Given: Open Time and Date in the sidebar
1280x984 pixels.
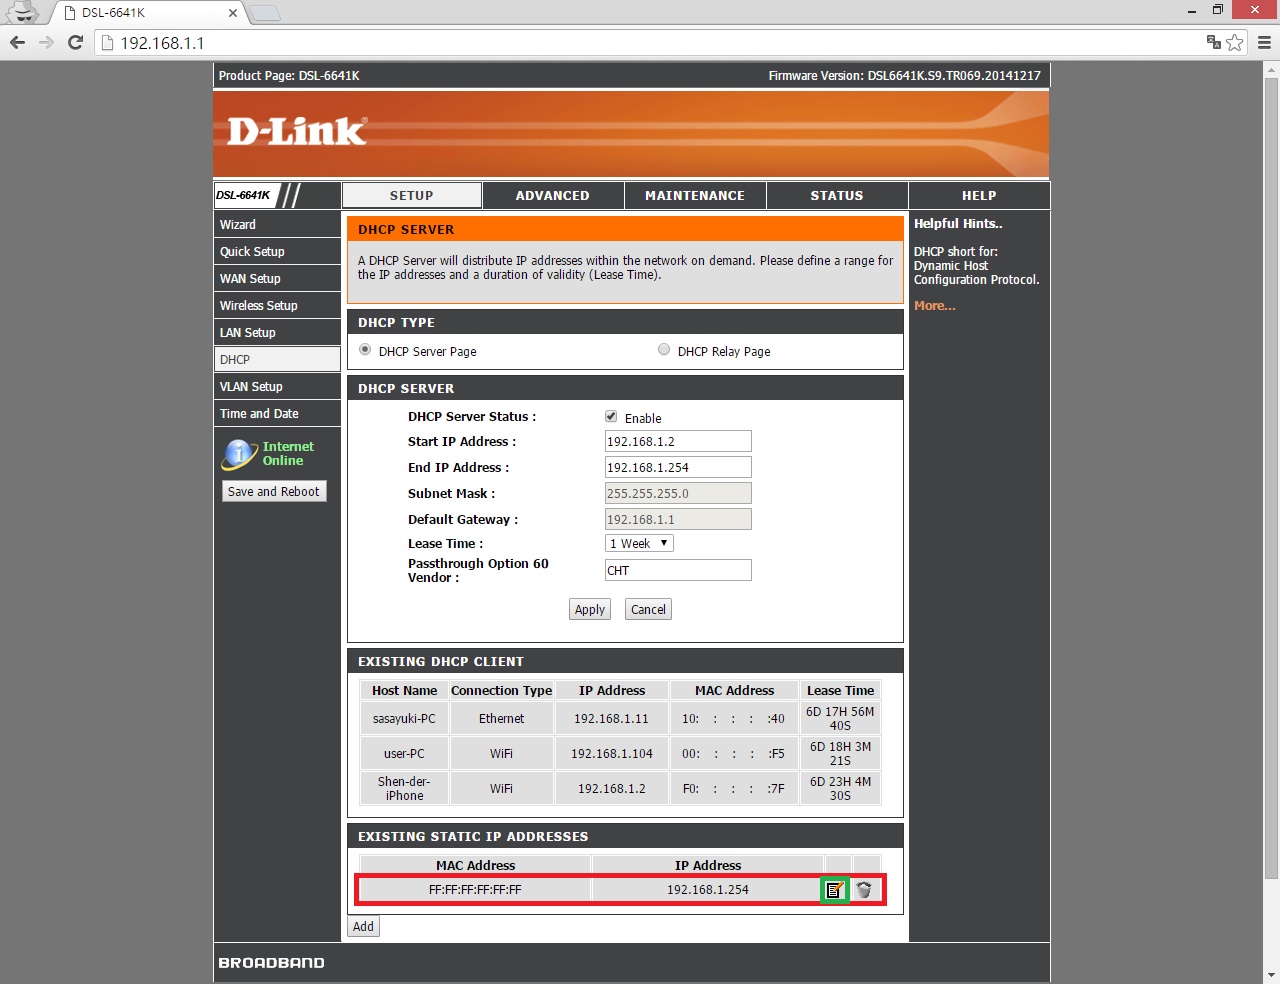Looking at the screenshot, I should 277,413.
